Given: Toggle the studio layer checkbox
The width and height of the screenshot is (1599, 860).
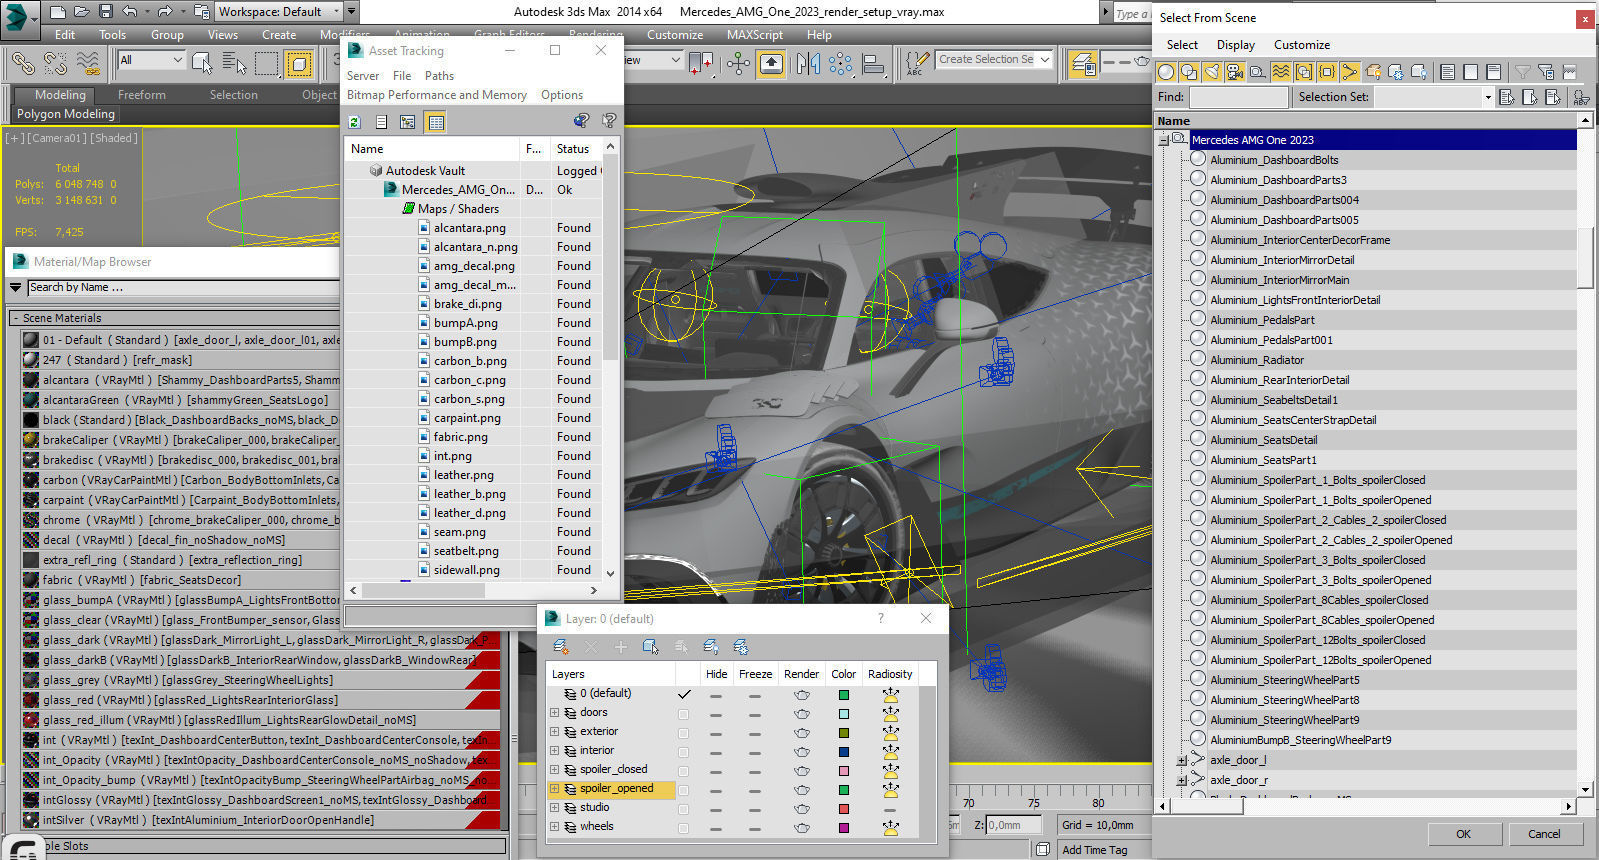Looking at the screenshot, I should (x=684, y=808).
